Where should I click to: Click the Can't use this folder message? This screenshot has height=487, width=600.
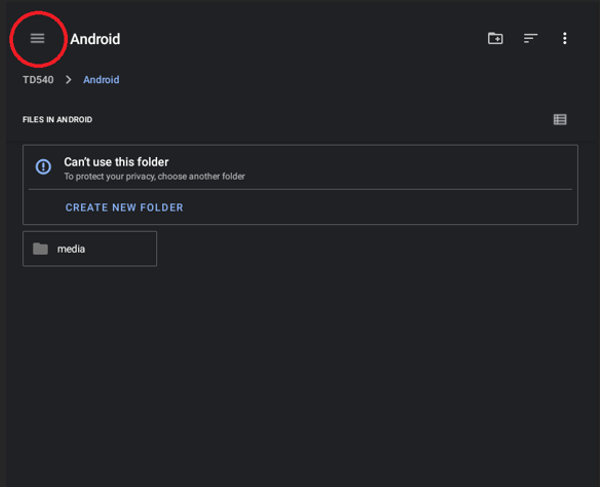coord(116,162)
